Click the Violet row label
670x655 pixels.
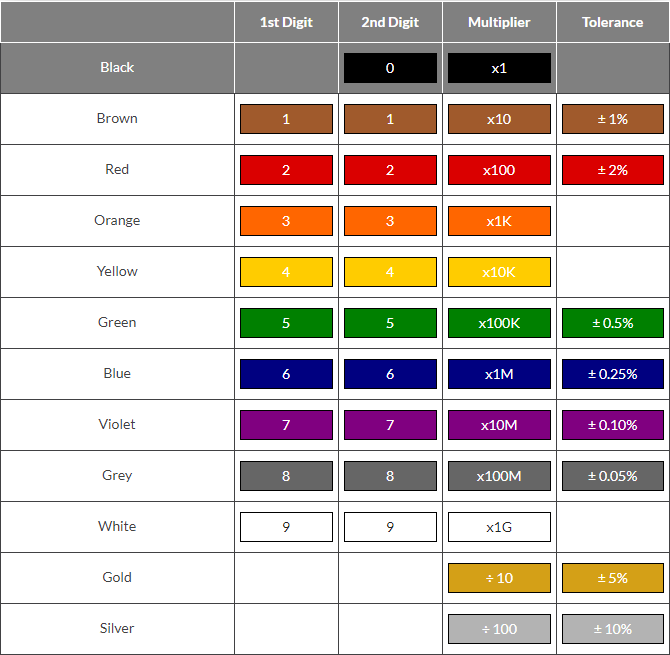tap(117, 424)
